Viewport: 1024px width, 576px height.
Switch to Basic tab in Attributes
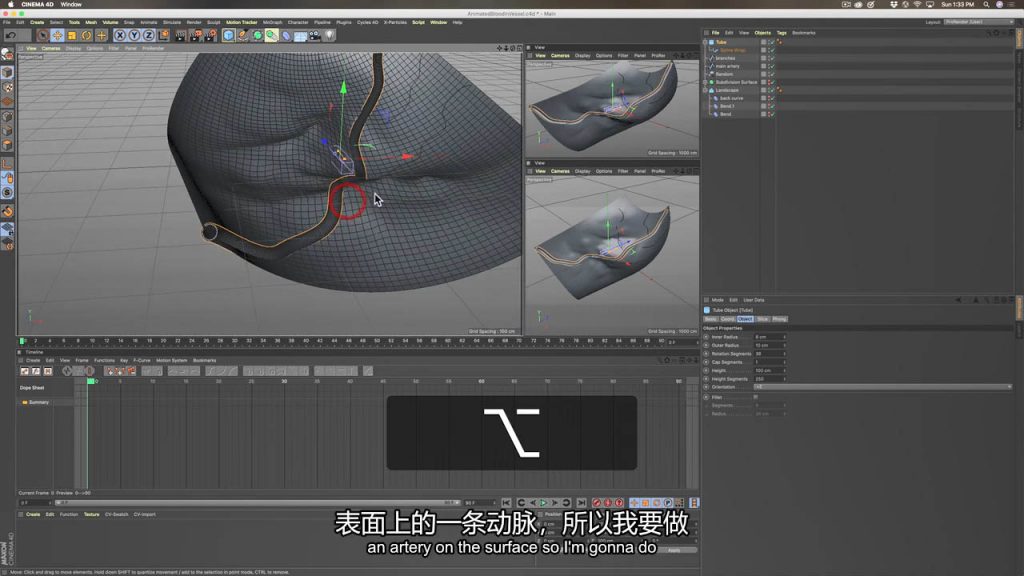(711, 319)
